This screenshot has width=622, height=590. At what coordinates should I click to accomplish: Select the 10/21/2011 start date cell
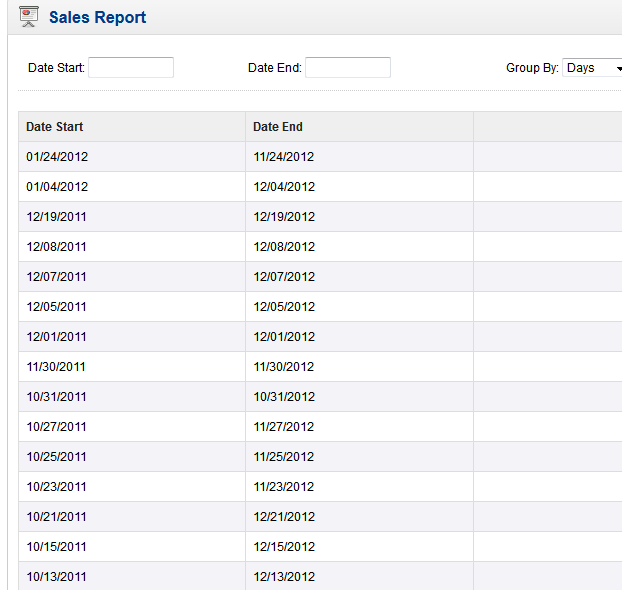coord(132,517)
